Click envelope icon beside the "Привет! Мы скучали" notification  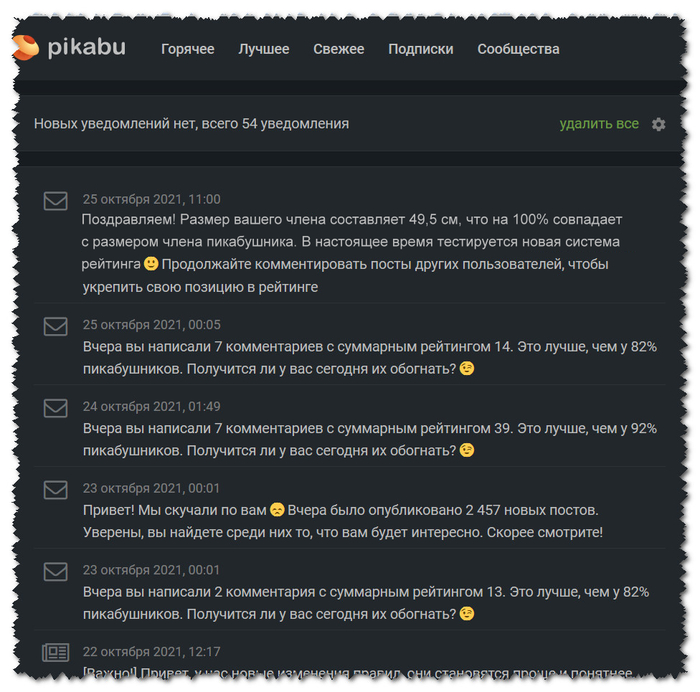coord(56,490)
